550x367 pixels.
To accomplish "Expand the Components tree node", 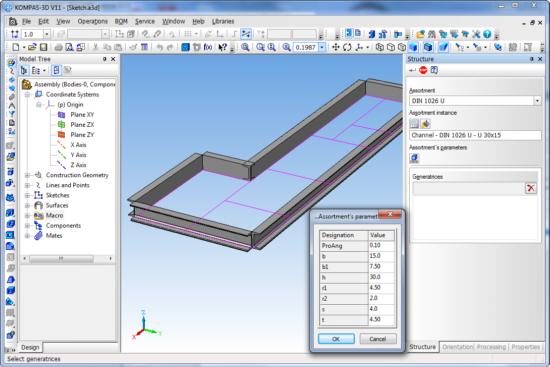I will coord(27,226).
